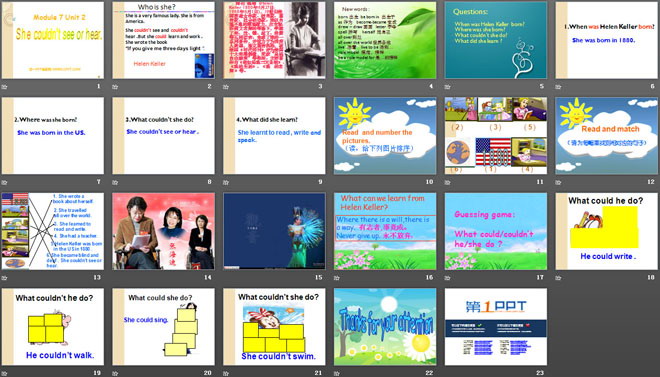
Task: Select the 'What couldn't he do?' slide thumbnail
Action: coord(53,327)
